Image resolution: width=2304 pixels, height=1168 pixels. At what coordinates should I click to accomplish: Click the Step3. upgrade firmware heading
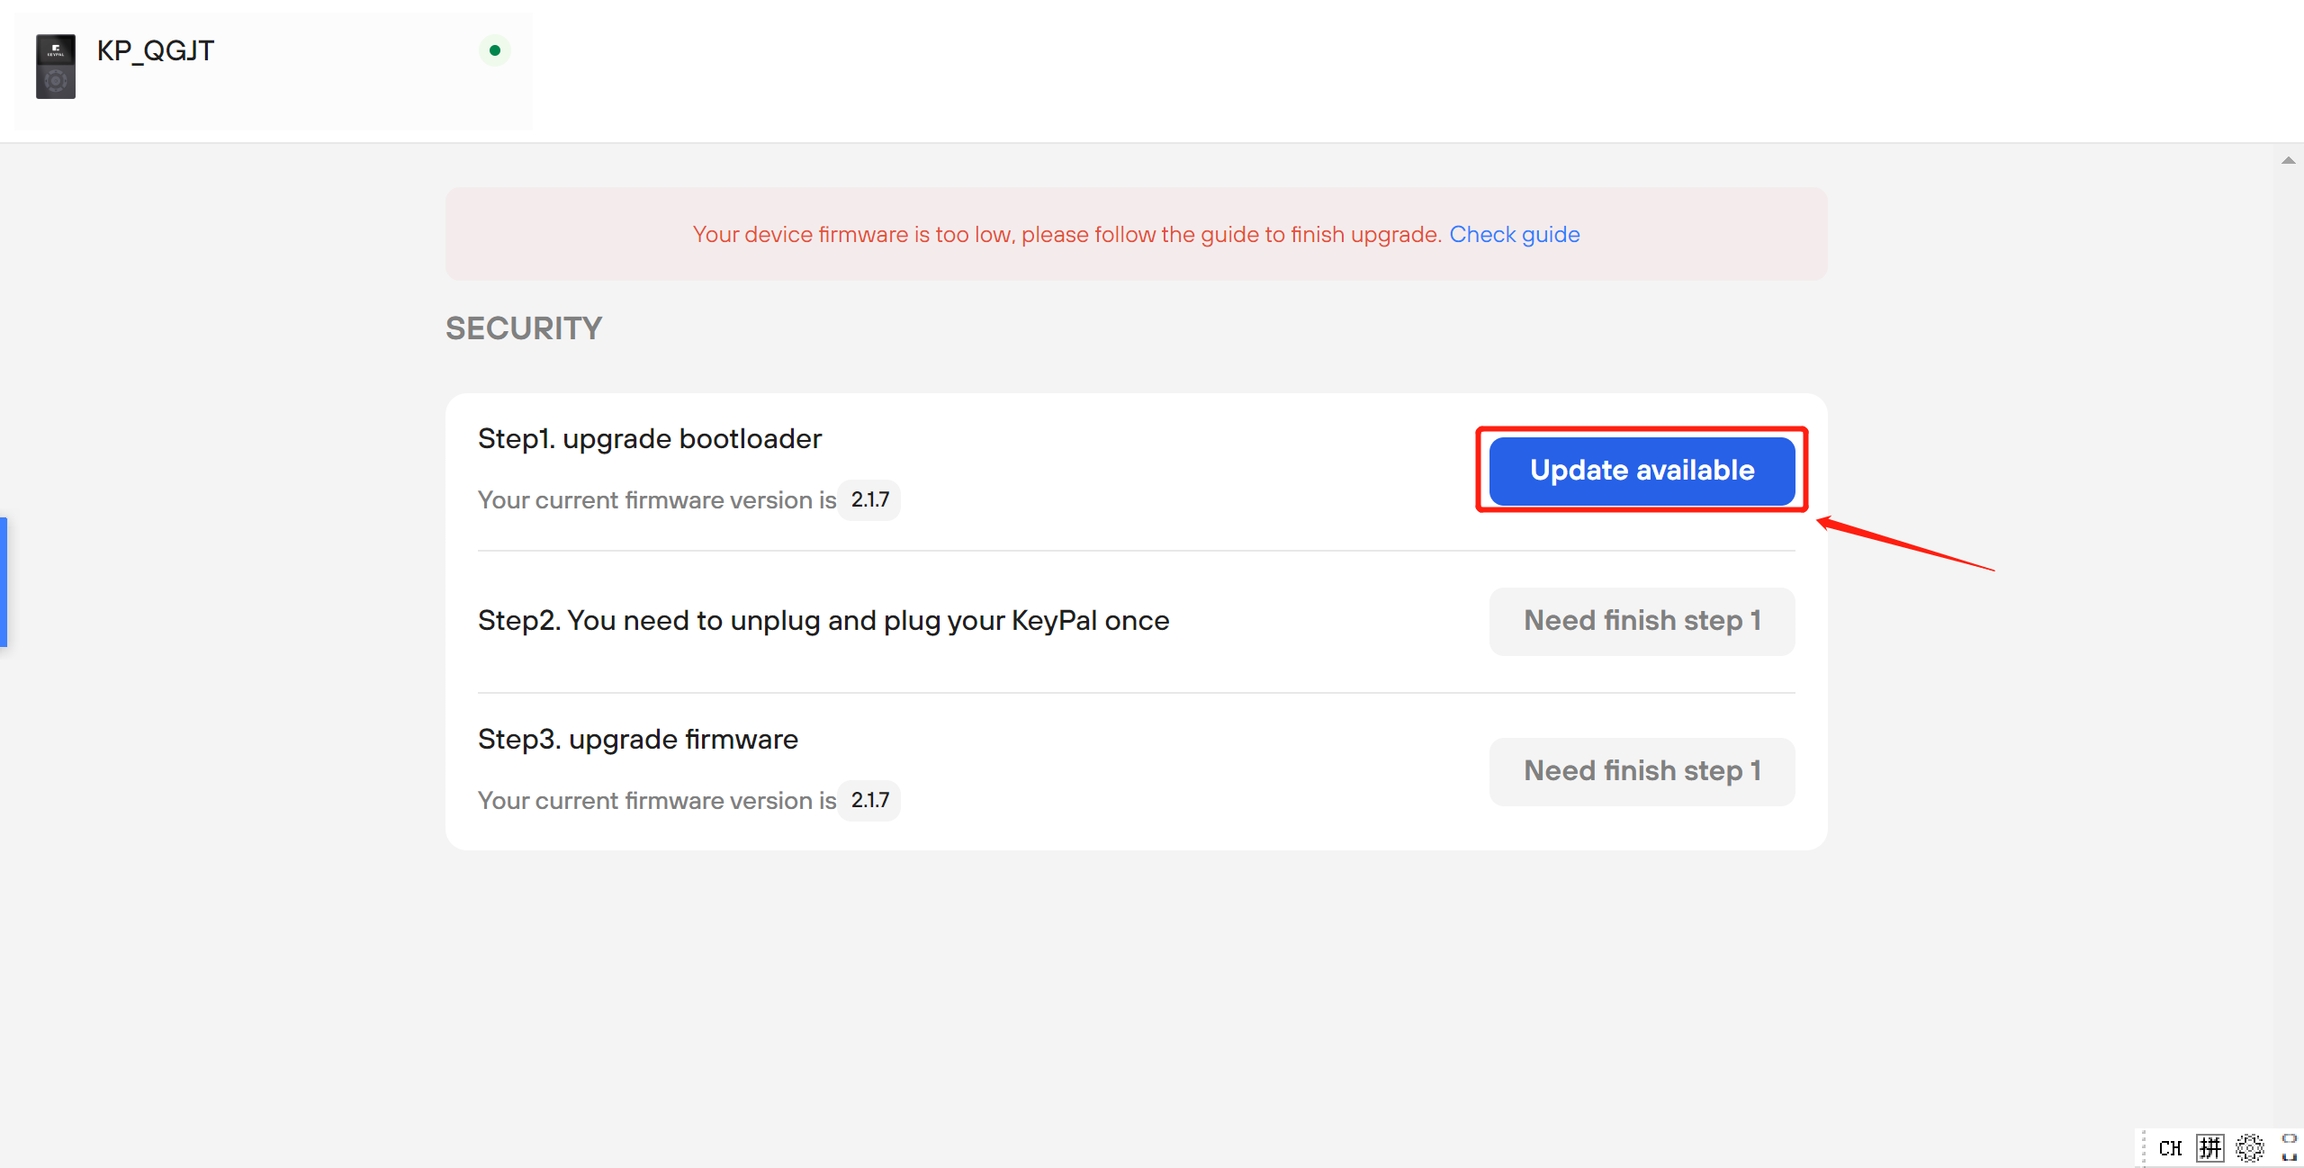point(637,739)
